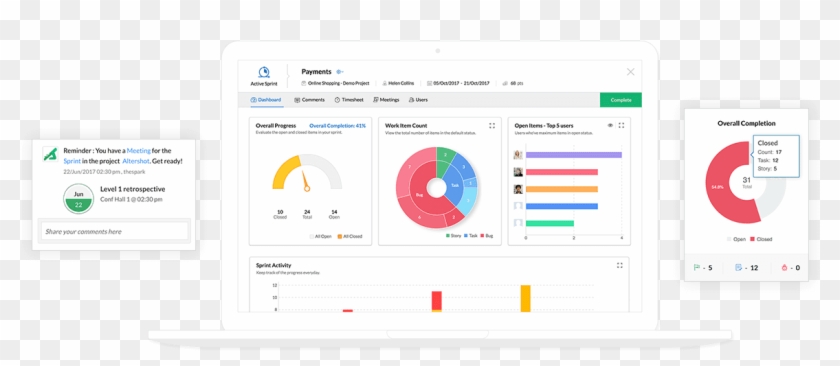The height and width of the screenshot is (366, 840).
Task: Toggle the All Closed legend entry
Action: pos(350,236)
